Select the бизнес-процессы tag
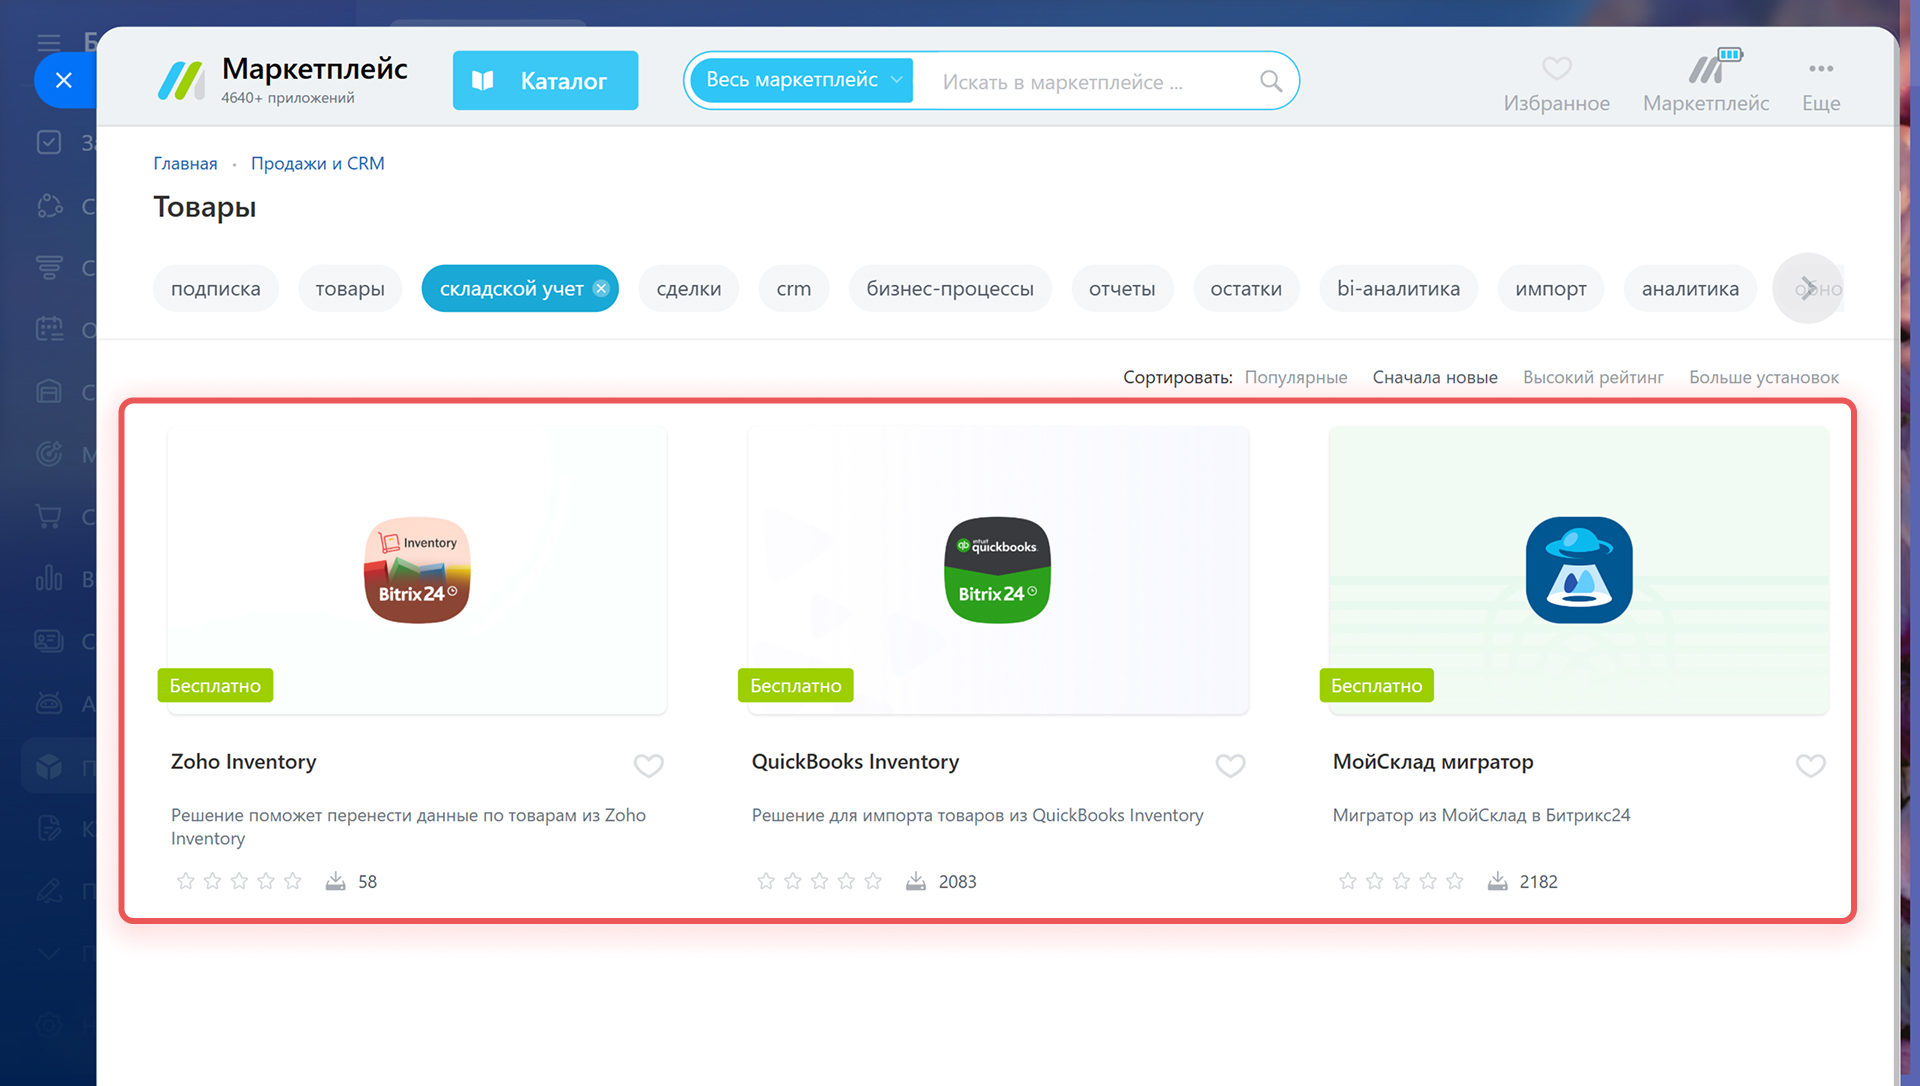 tap(950, 288)
